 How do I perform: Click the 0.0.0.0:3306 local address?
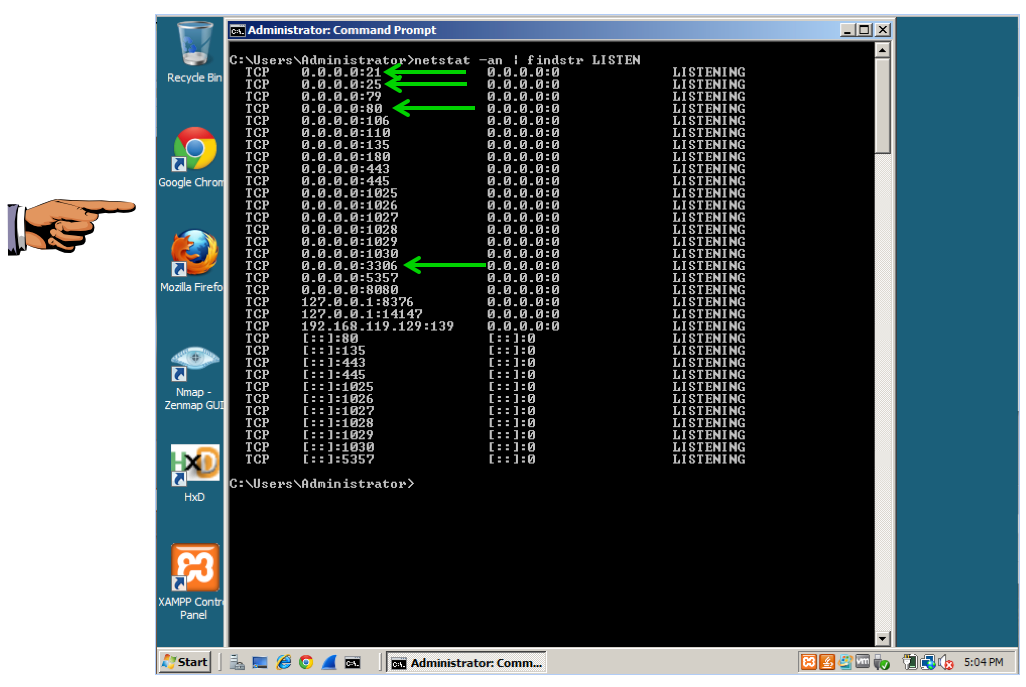coord(349,266)
